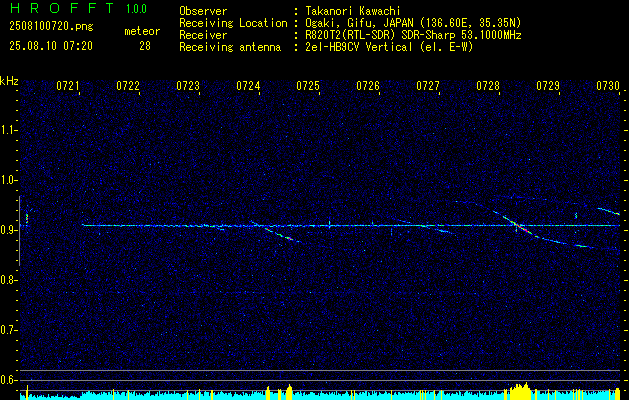This screenshot has width=629, height=400.
Task: Click the 0.9 kHz axis label
Action: click(x=8, y=230)
